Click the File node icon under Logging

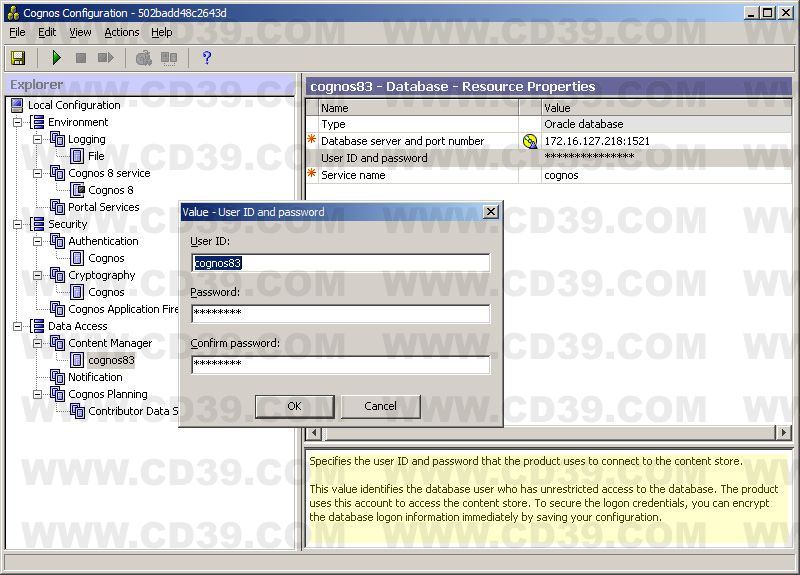point(77,156)
